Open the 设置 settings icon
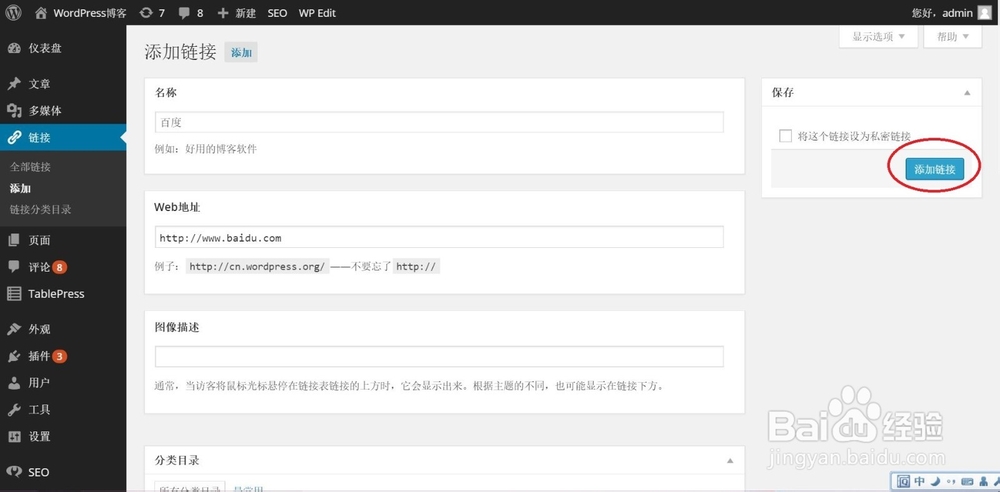 [x=14, y=436]
